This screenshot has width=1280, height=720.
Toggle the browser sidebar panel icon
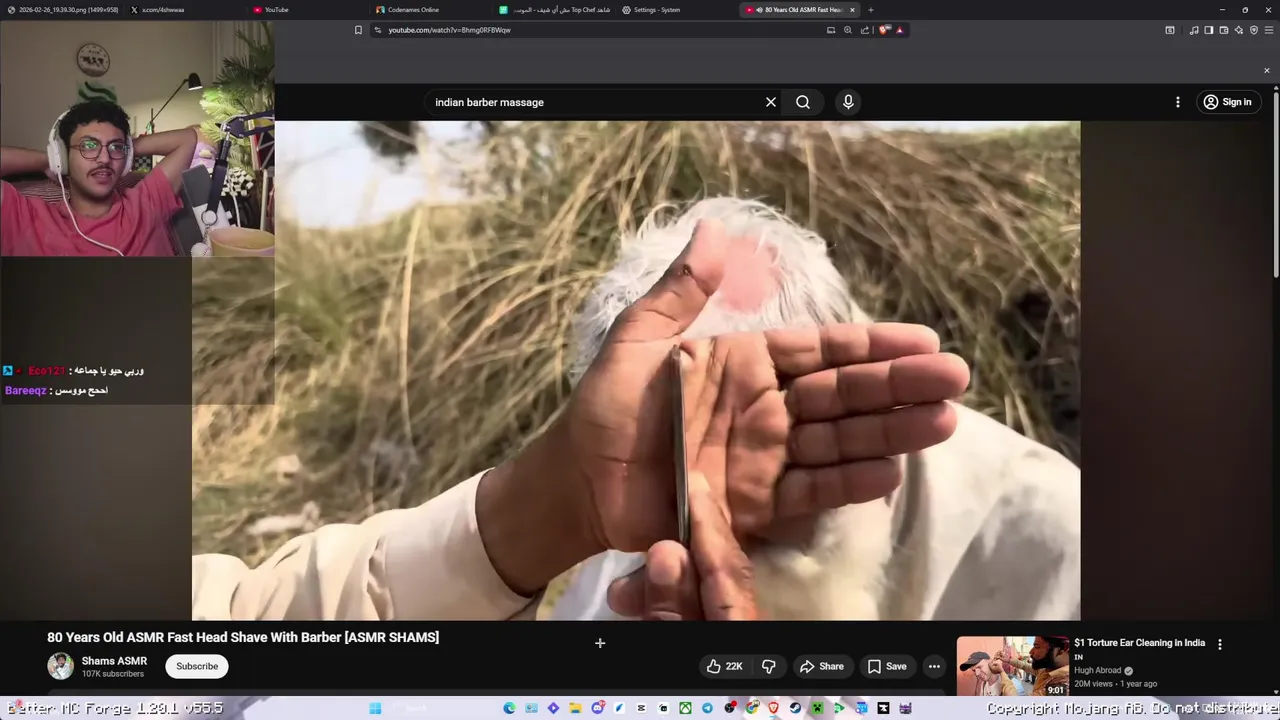tap(1208, 30)
